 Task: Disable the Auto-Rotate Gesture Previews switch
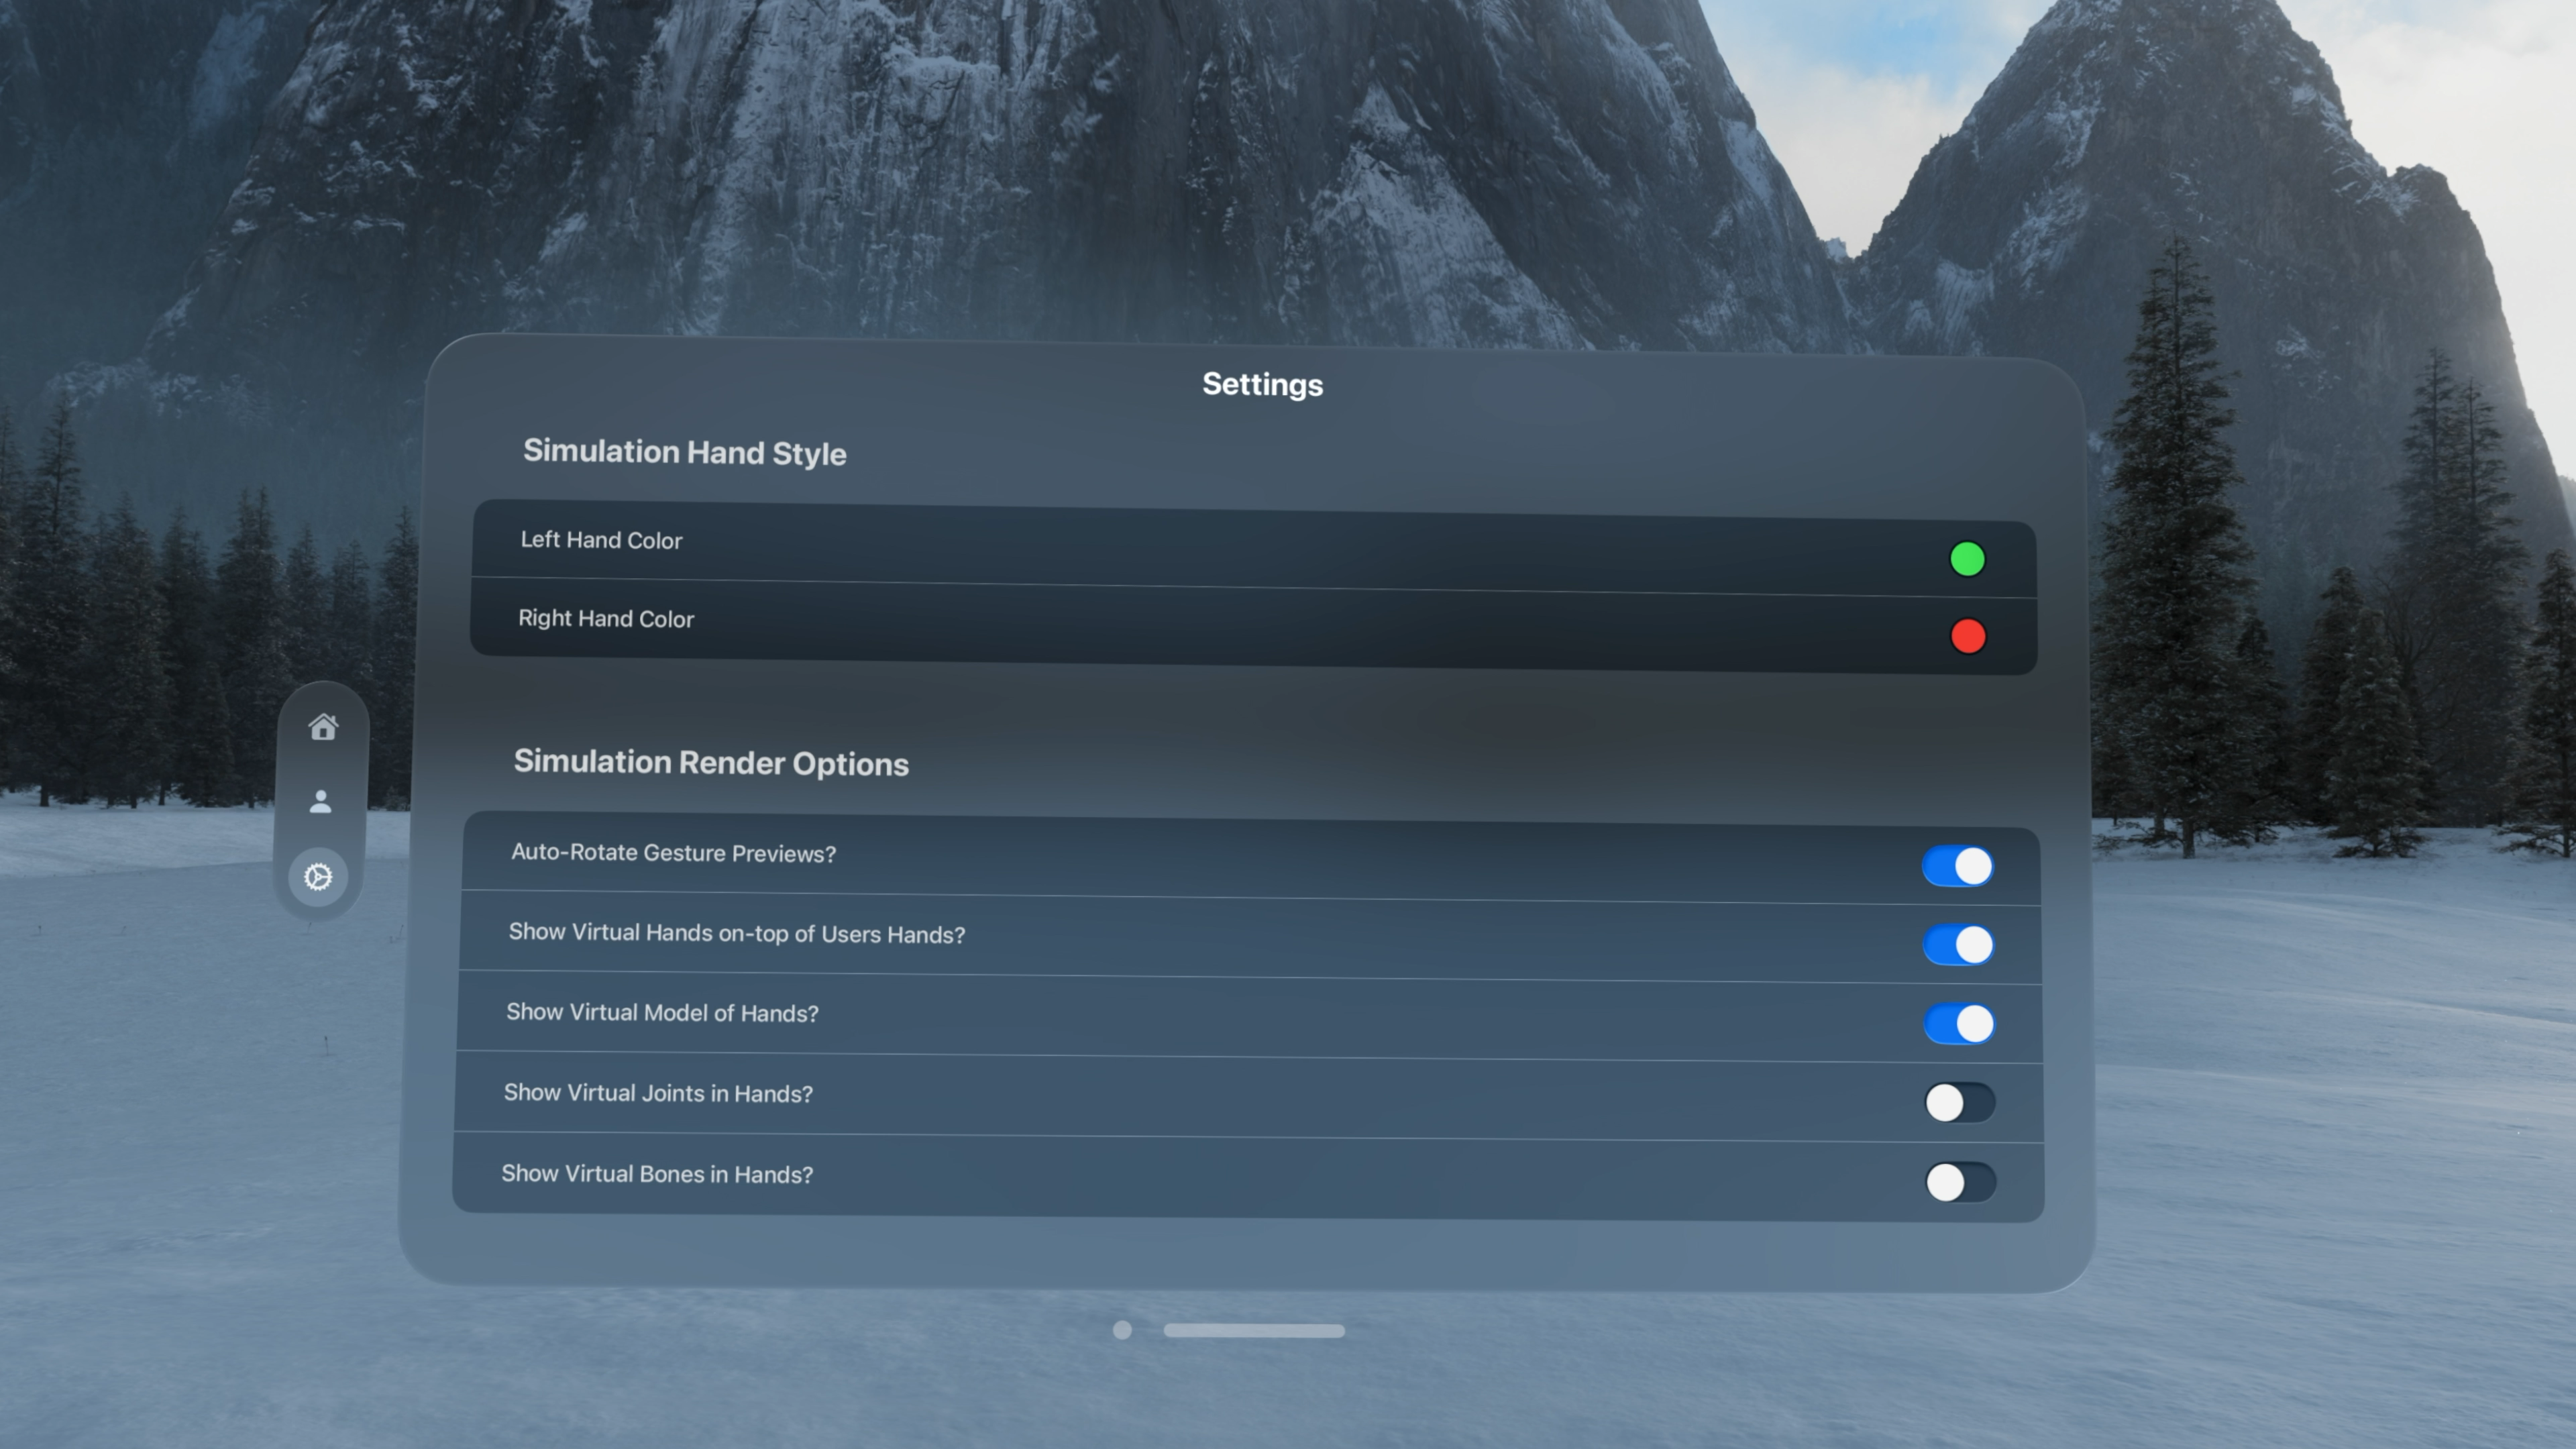pos(1957,866)
